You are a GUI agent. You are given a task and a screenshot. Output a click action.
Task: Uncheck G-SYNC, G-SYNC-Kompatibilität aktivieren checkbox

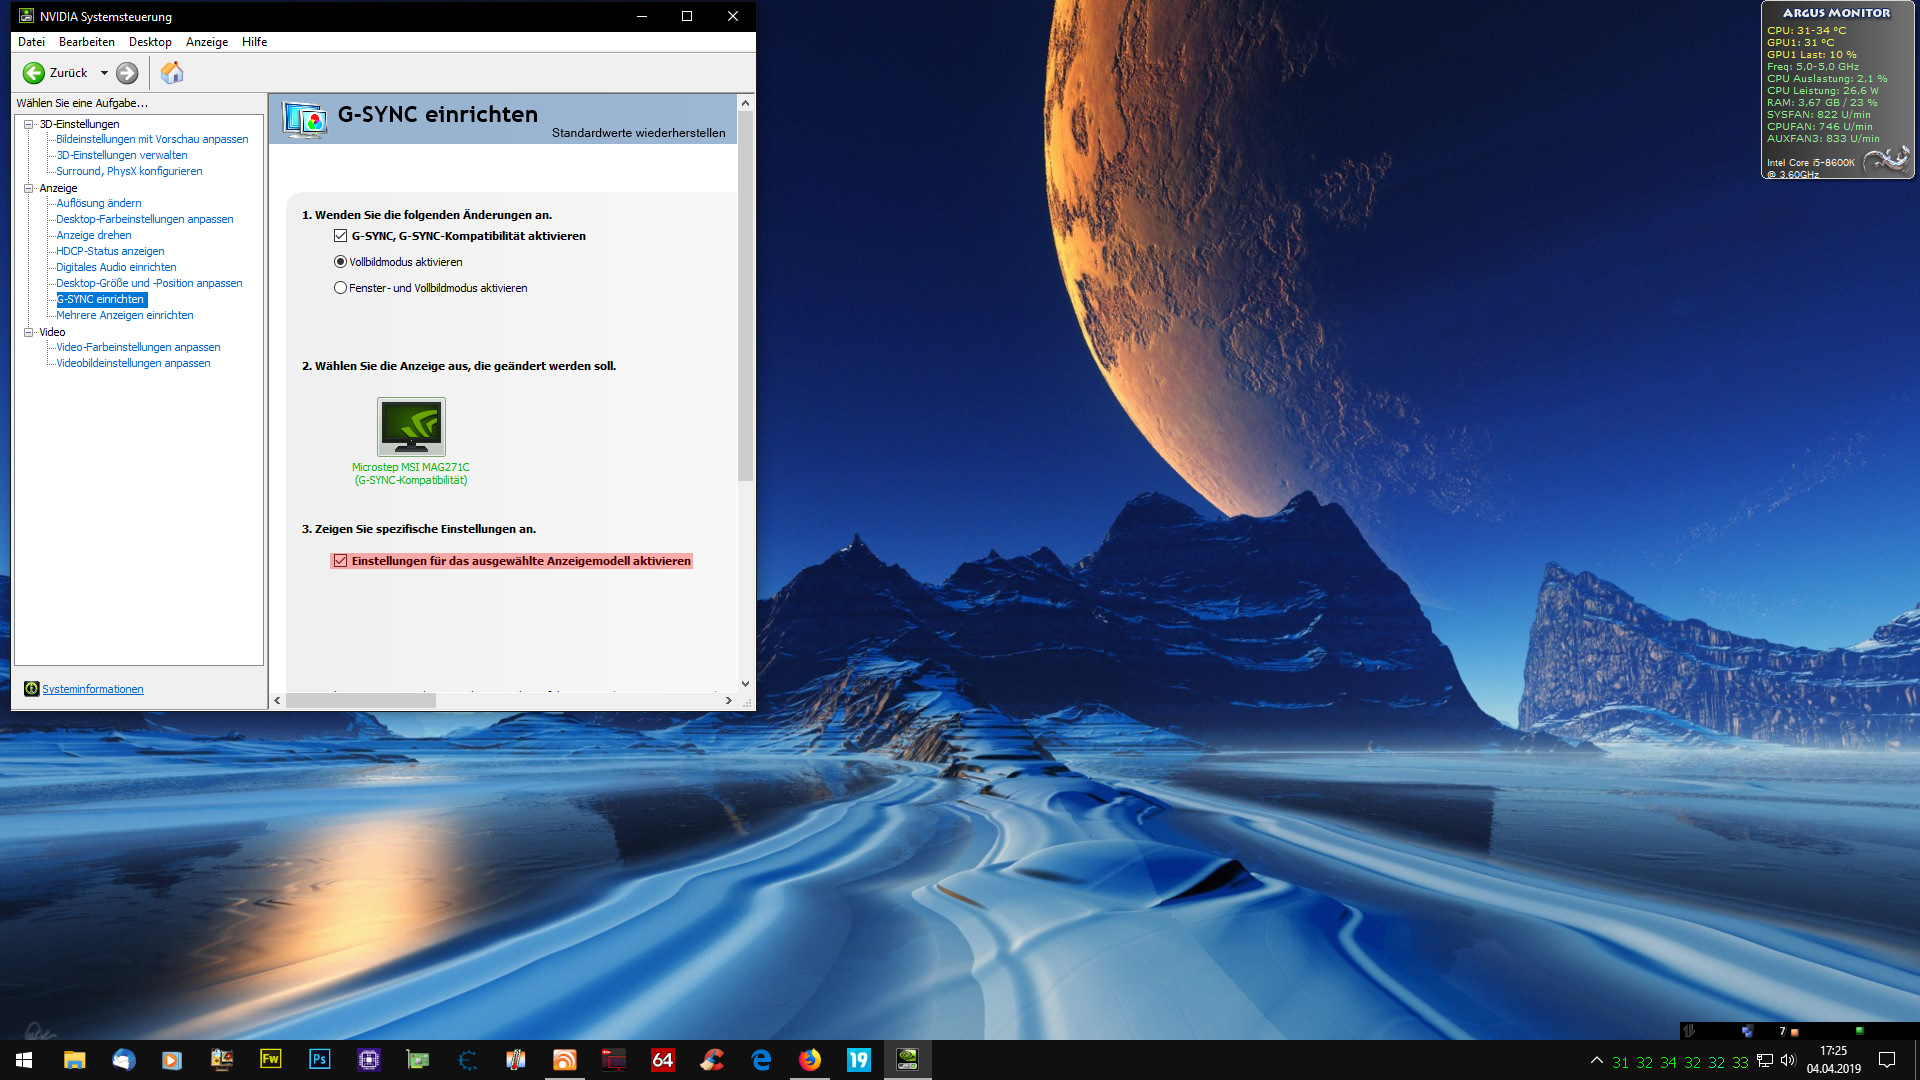pos(341,236)
